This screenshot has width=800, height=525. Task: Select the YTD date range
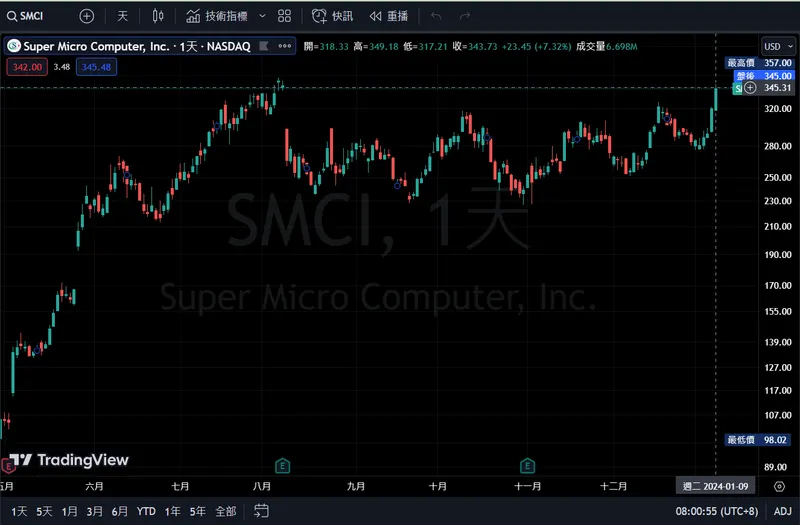146,511
